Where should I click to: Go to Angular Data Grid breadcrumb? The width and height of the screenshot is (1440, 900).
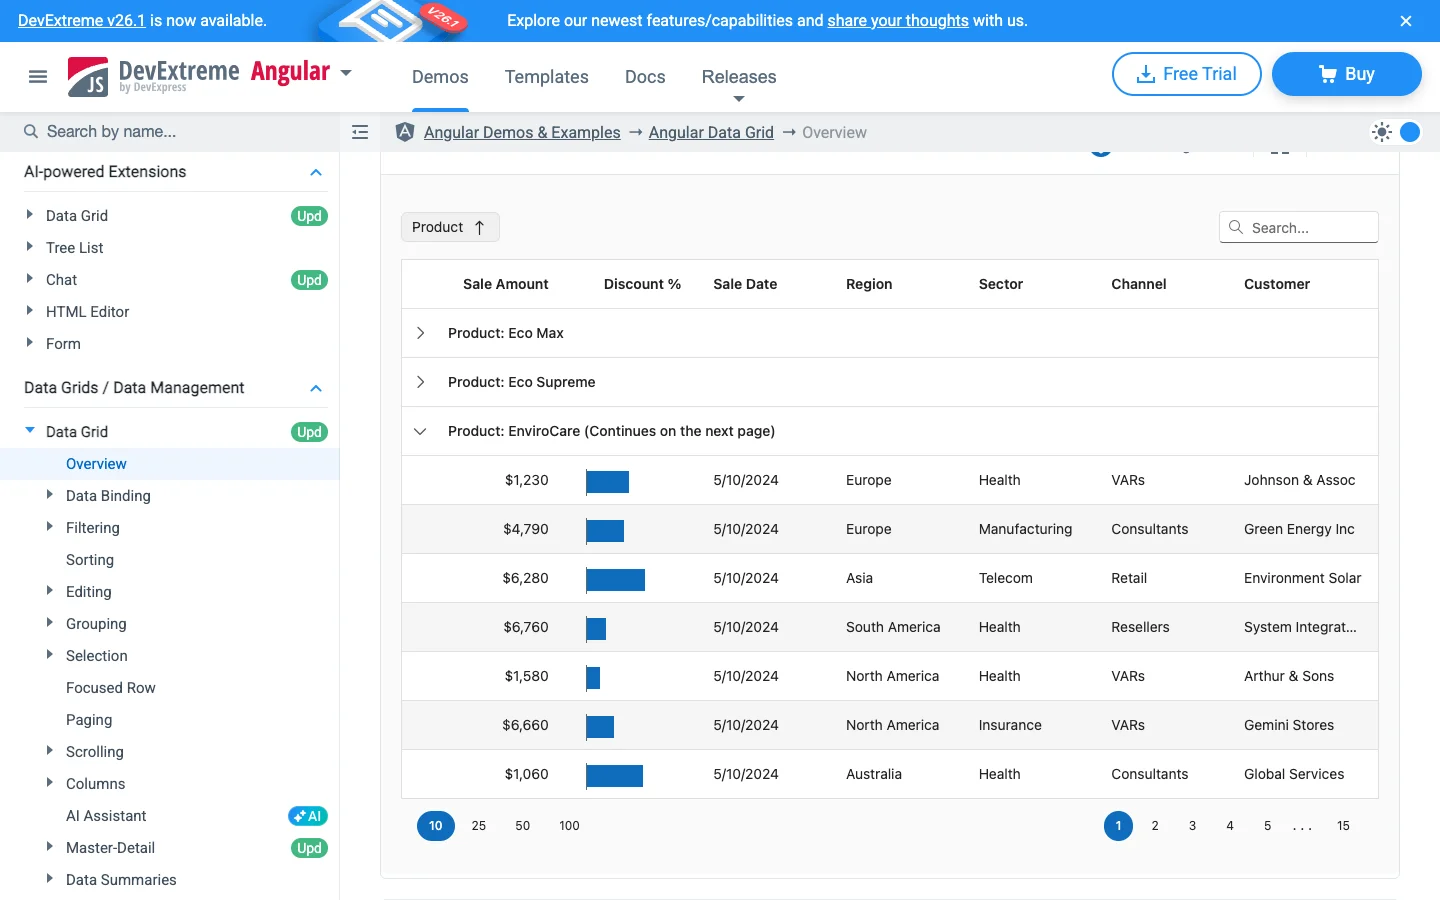[x=711, y=132]
